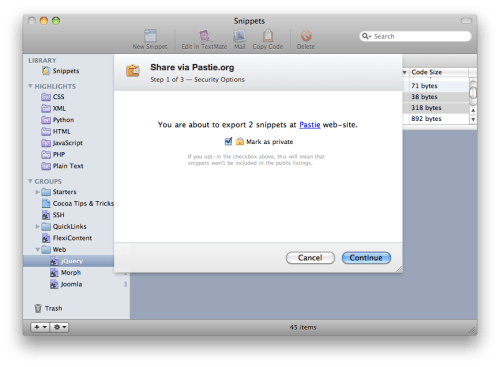Click into the Search field
Viewport: 500px width, 367px height.
pos(415,36)
